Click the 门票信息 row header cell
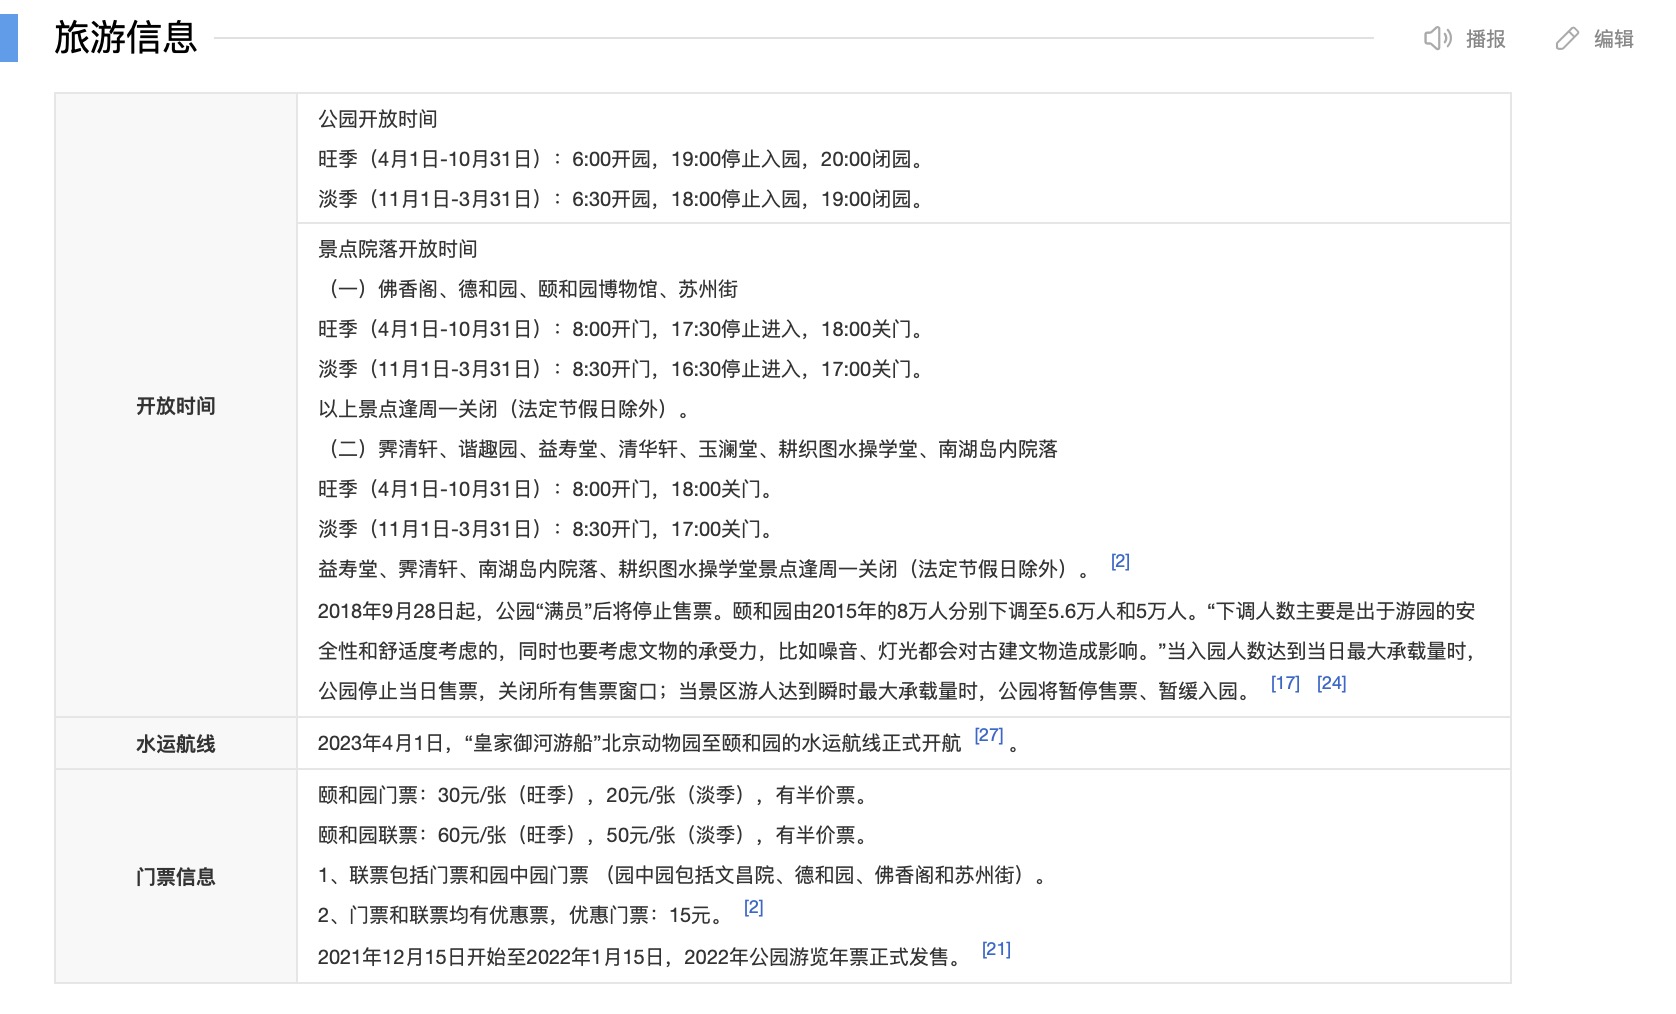The image size is (1676, 1014). (x=176, y=876)
